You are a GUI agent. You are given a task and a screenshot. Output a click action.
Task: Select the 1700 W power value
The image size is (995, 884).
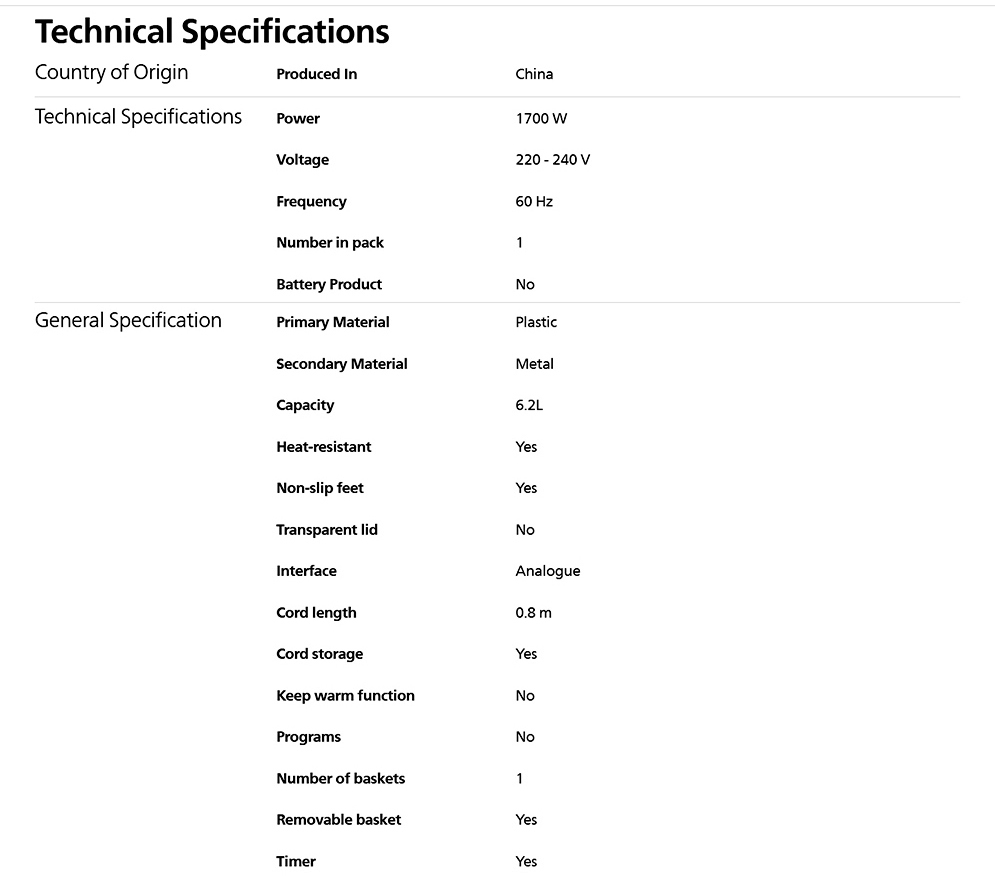tap(541, 119)
